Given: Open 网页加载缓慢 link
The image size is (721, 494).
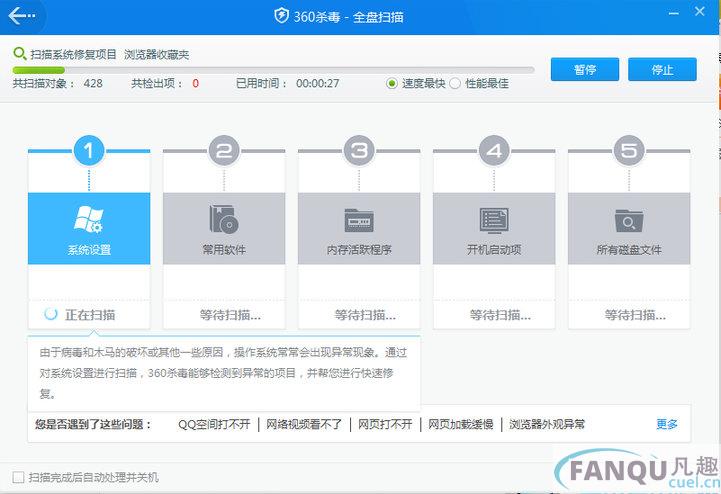Looking at the screenshot, I should click(x=461, y=424).
